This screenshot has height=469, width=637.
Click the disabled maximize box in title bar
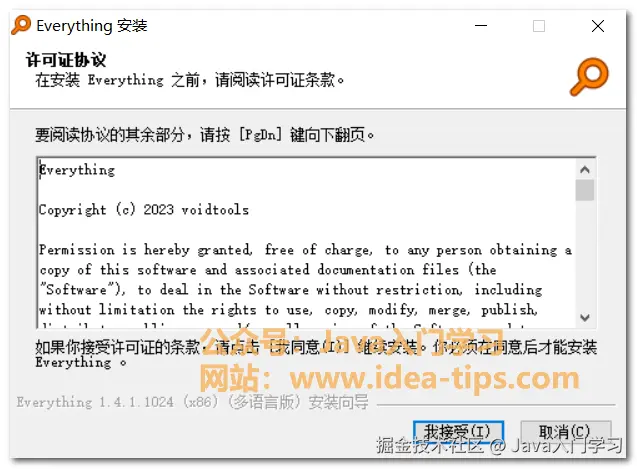tap(539, 26)
